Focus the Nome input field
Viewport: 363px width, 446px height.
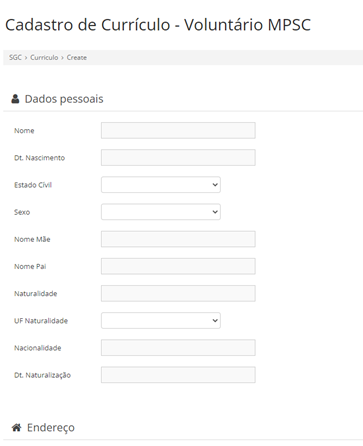pos(178,130)
